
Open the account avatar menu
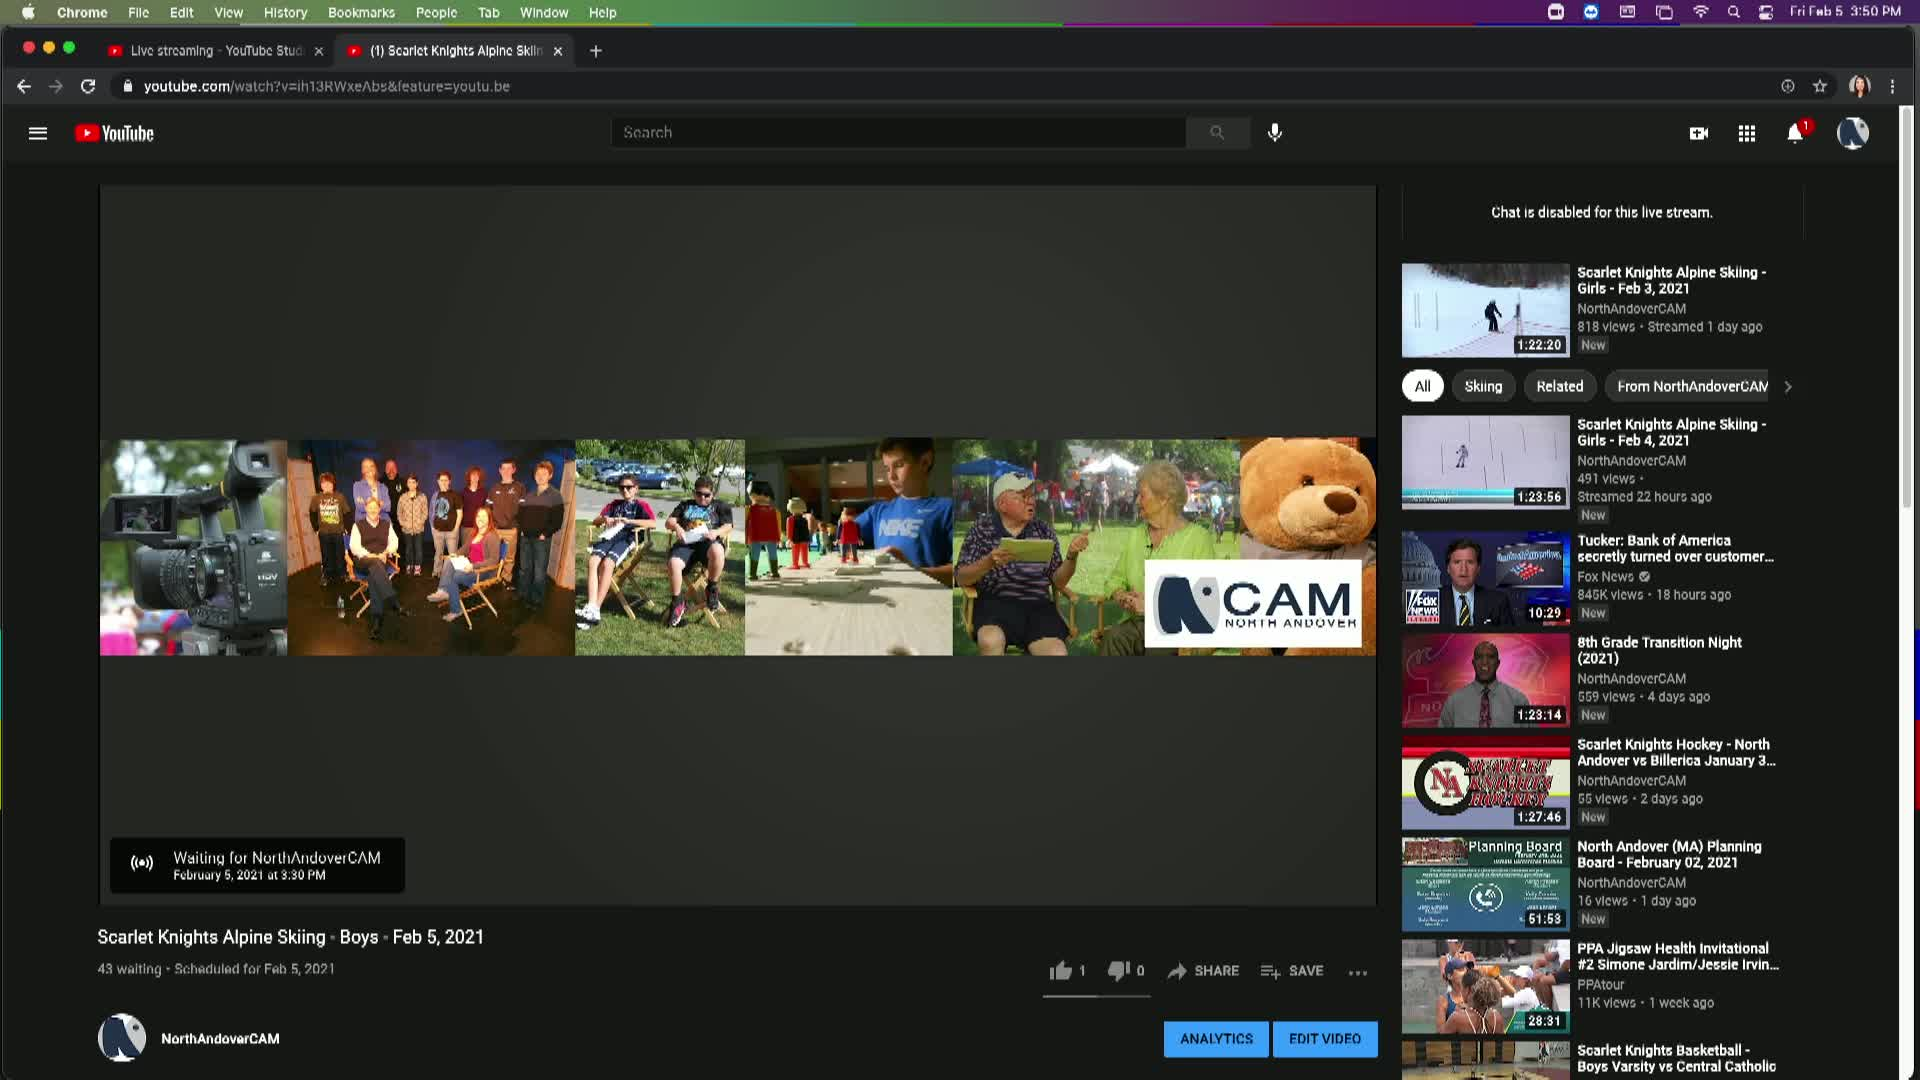1852,133
